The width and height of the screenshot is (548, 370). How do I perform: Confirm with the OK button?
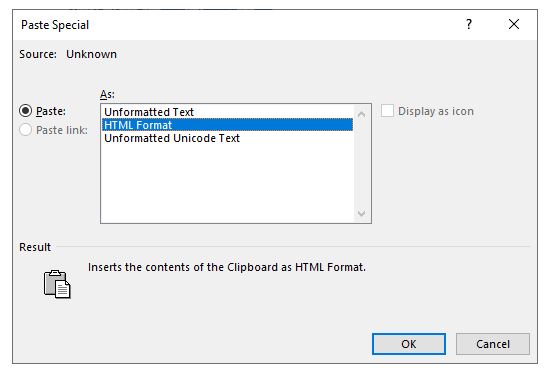point(409,344)
